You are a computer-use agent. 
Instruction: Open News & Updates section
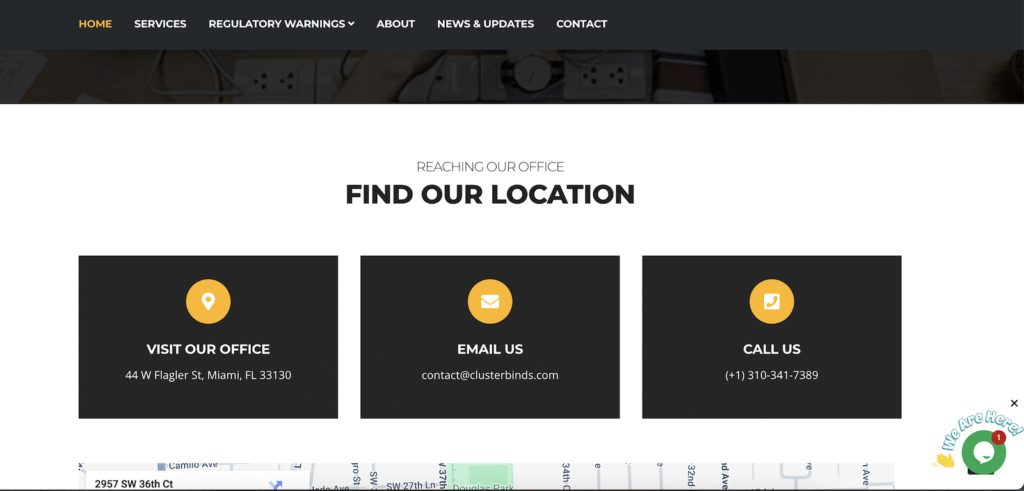[x=485, y=24]
